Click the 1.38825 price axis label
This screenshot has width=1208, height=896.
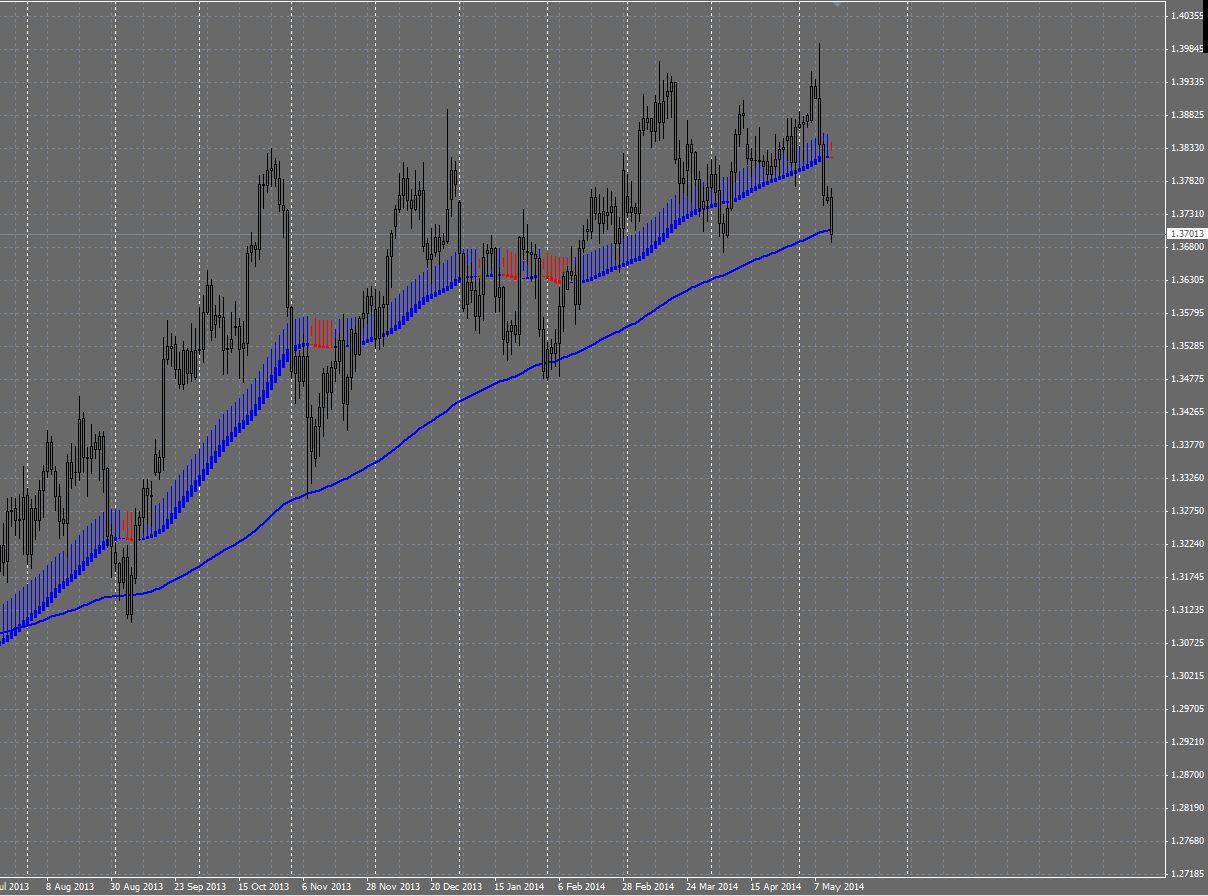pos(1188,115)
